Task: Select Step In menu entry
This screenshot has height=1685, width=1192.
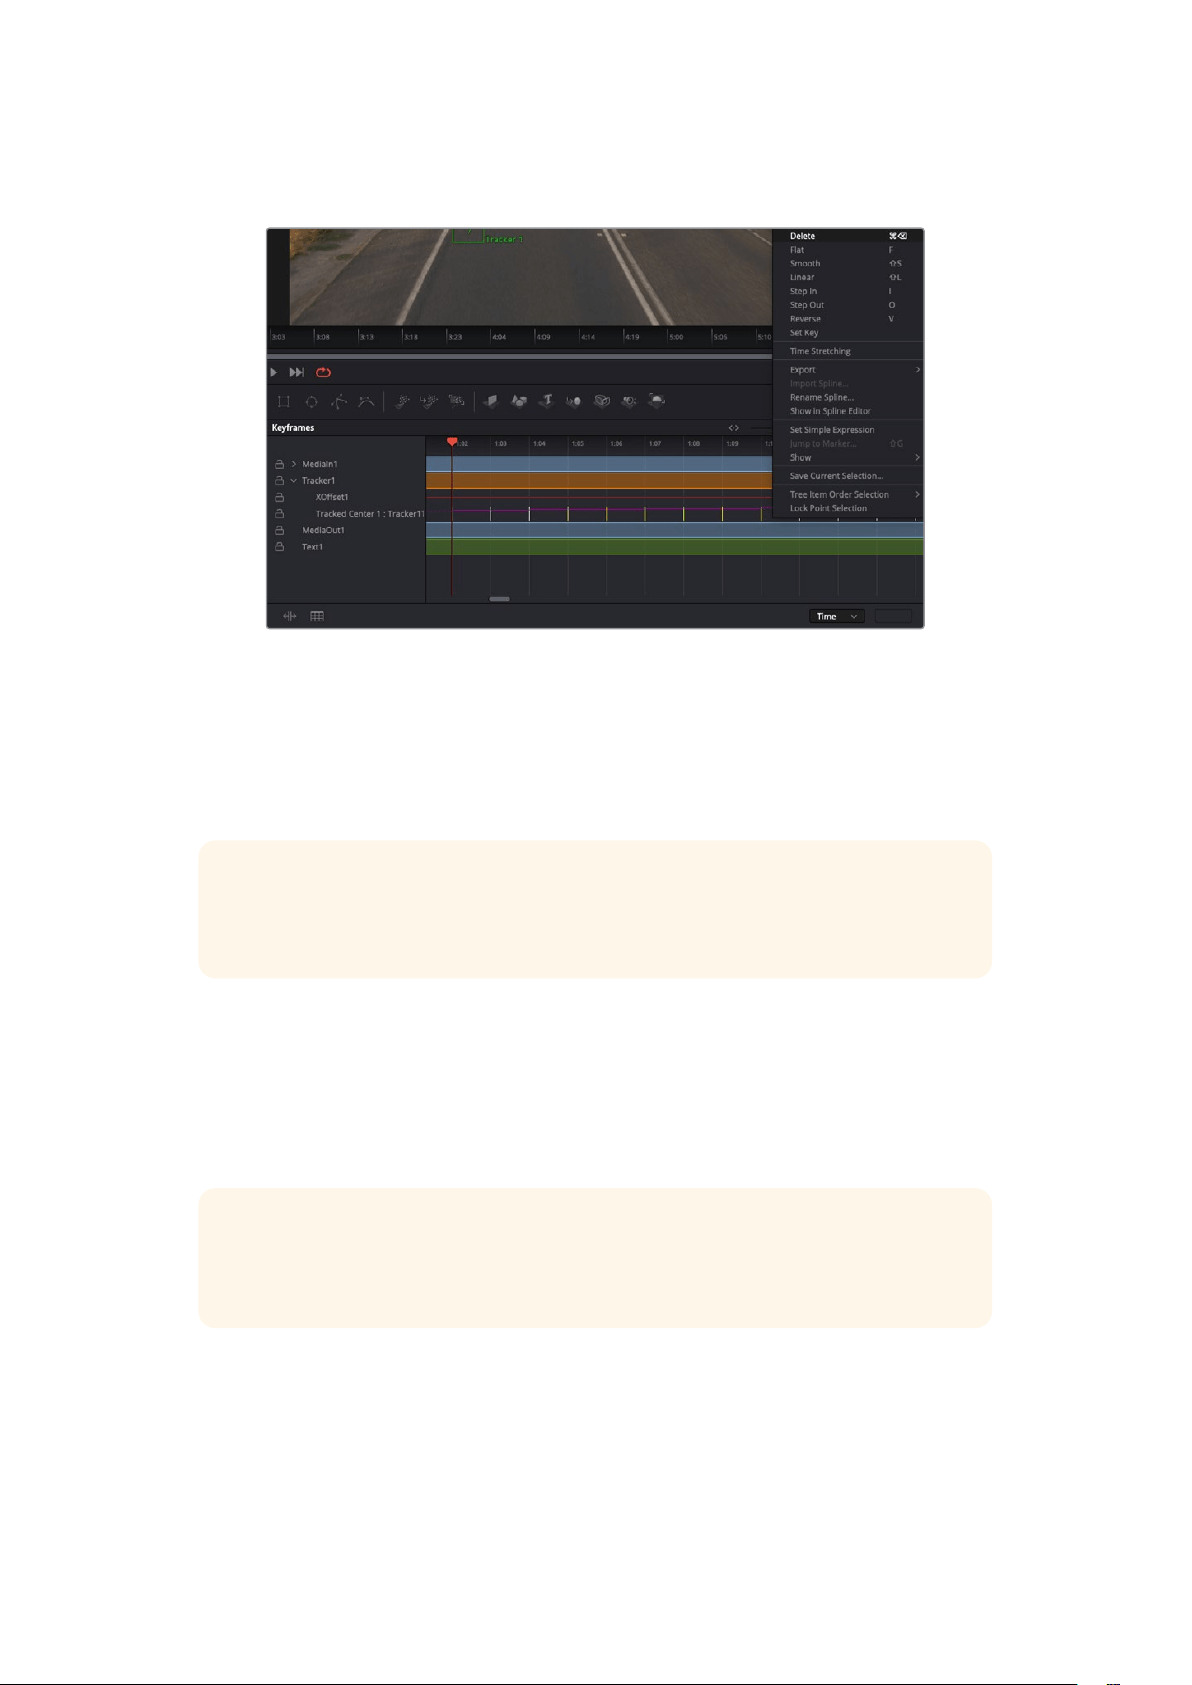Action: point(848,292)
